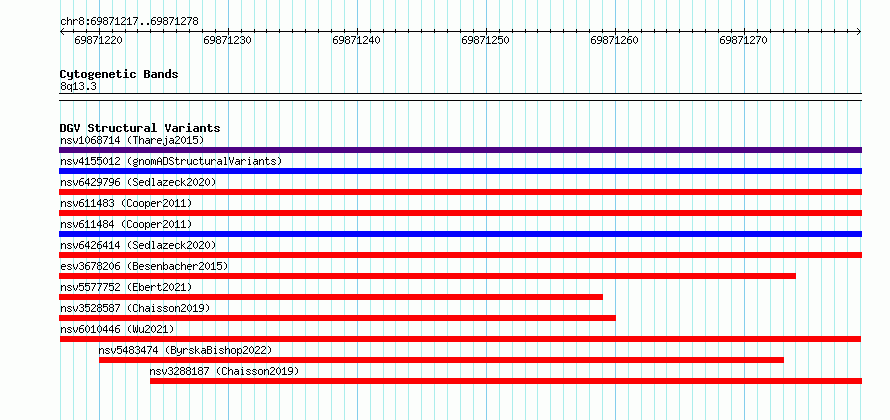The image size is (890, 420).
Task: Click the right arrowhead of the ruler
Action: coord(859,31)
